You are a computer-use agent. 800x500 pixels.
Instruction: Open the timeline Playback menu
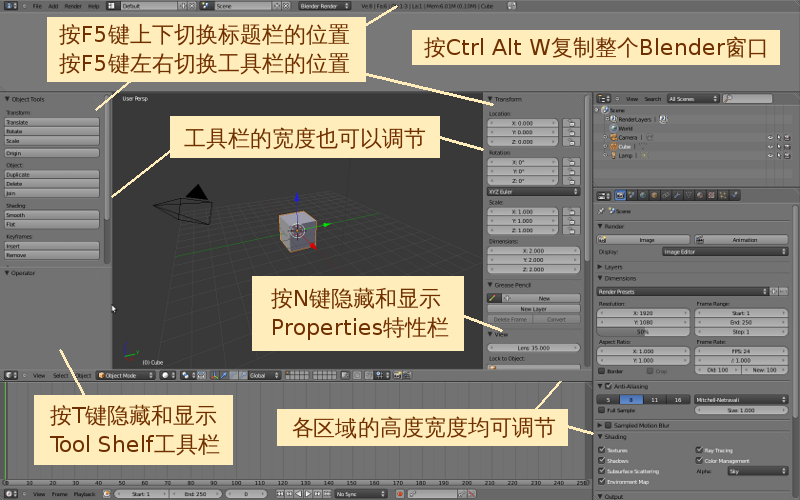coord(85,494)
